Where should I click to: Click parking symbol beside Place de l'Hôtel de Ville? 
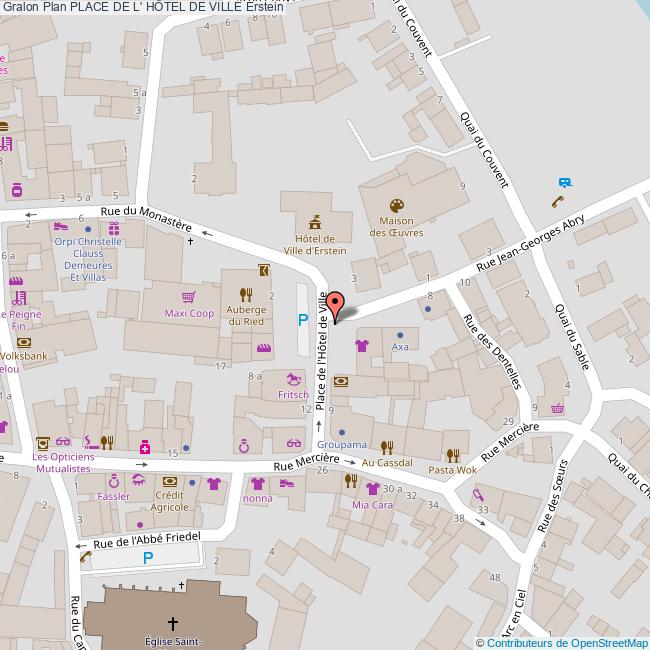click(303, 320)
